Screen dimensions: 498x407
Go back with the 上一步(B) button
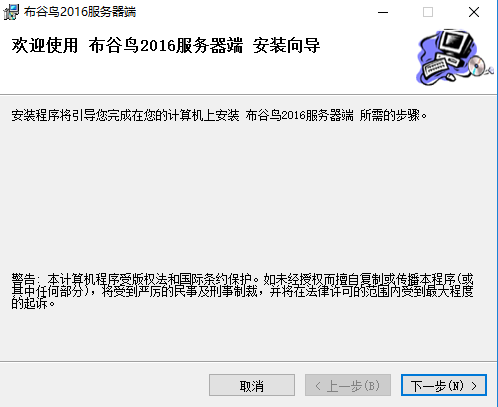[x=348, y=385]
